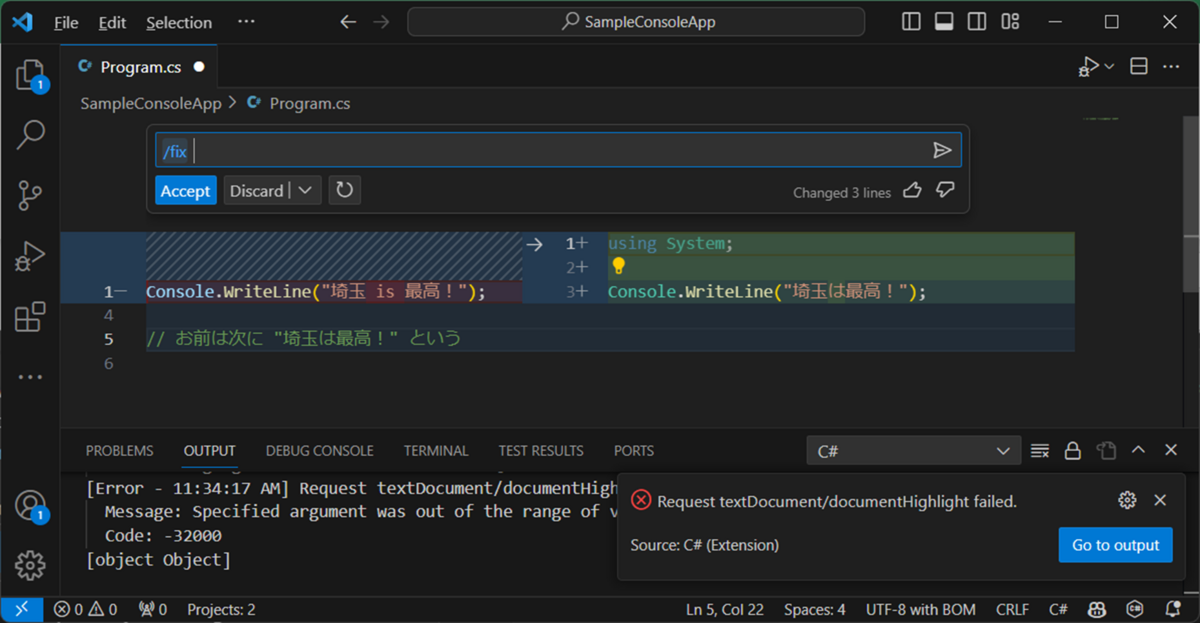The image size is (1200, 623).
Task: Rerun the inline chat request
Action: point(345,190)
